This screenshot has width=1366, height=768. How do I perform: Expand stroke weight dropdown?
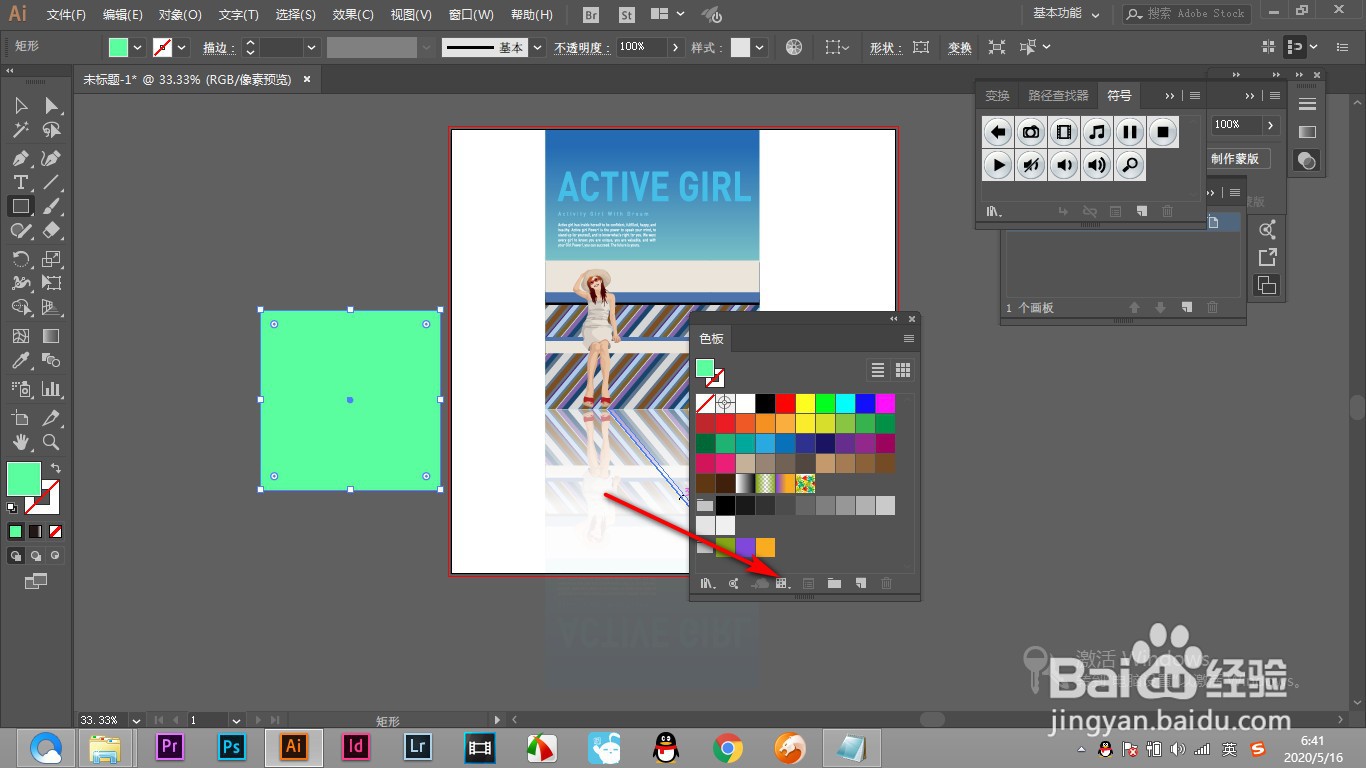pyautogui.click(x=311, y=47)
